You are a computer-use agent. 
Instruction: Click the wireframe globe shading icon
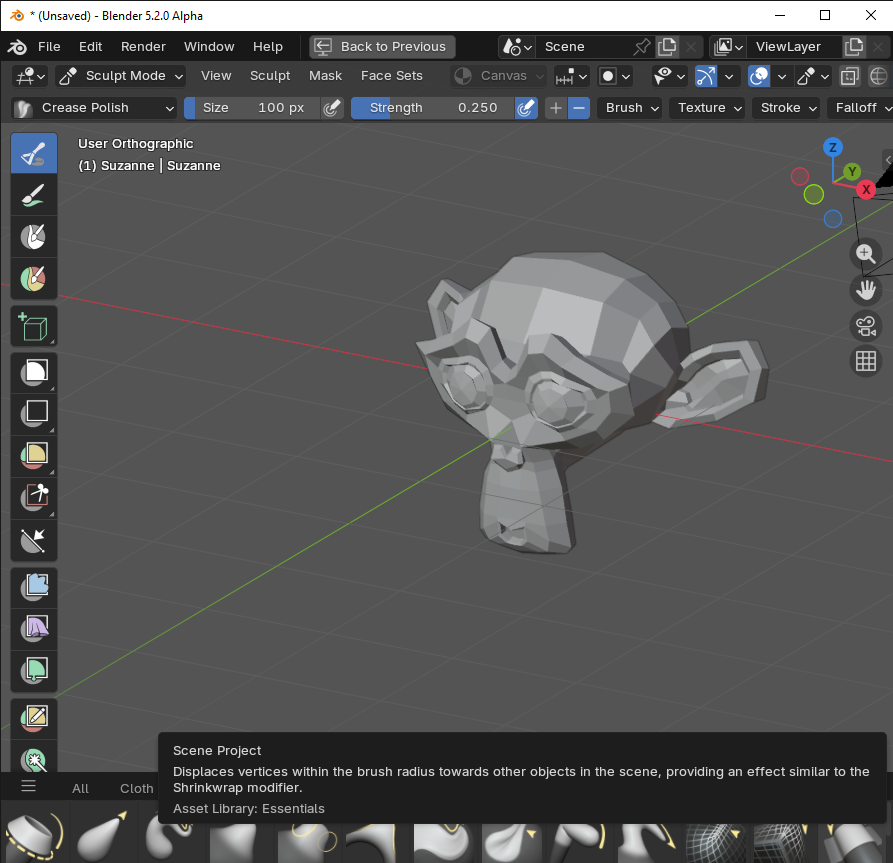pos(879,76)
